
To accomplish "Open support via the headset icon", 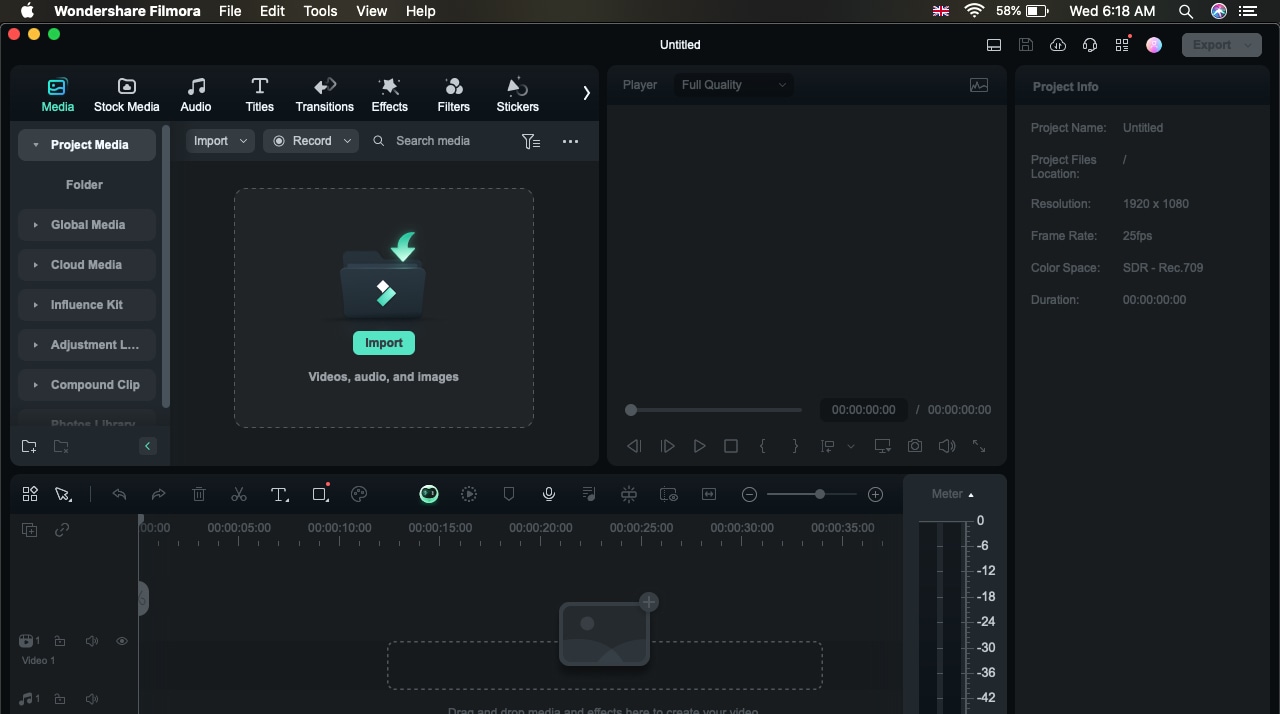I will point(1090,45).
